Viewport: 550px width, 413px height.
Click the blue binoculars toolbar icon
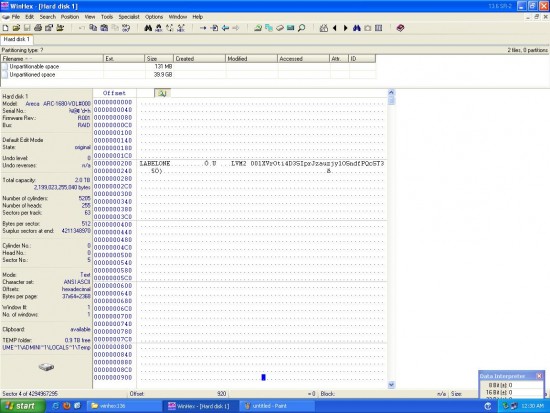(357, 28)
